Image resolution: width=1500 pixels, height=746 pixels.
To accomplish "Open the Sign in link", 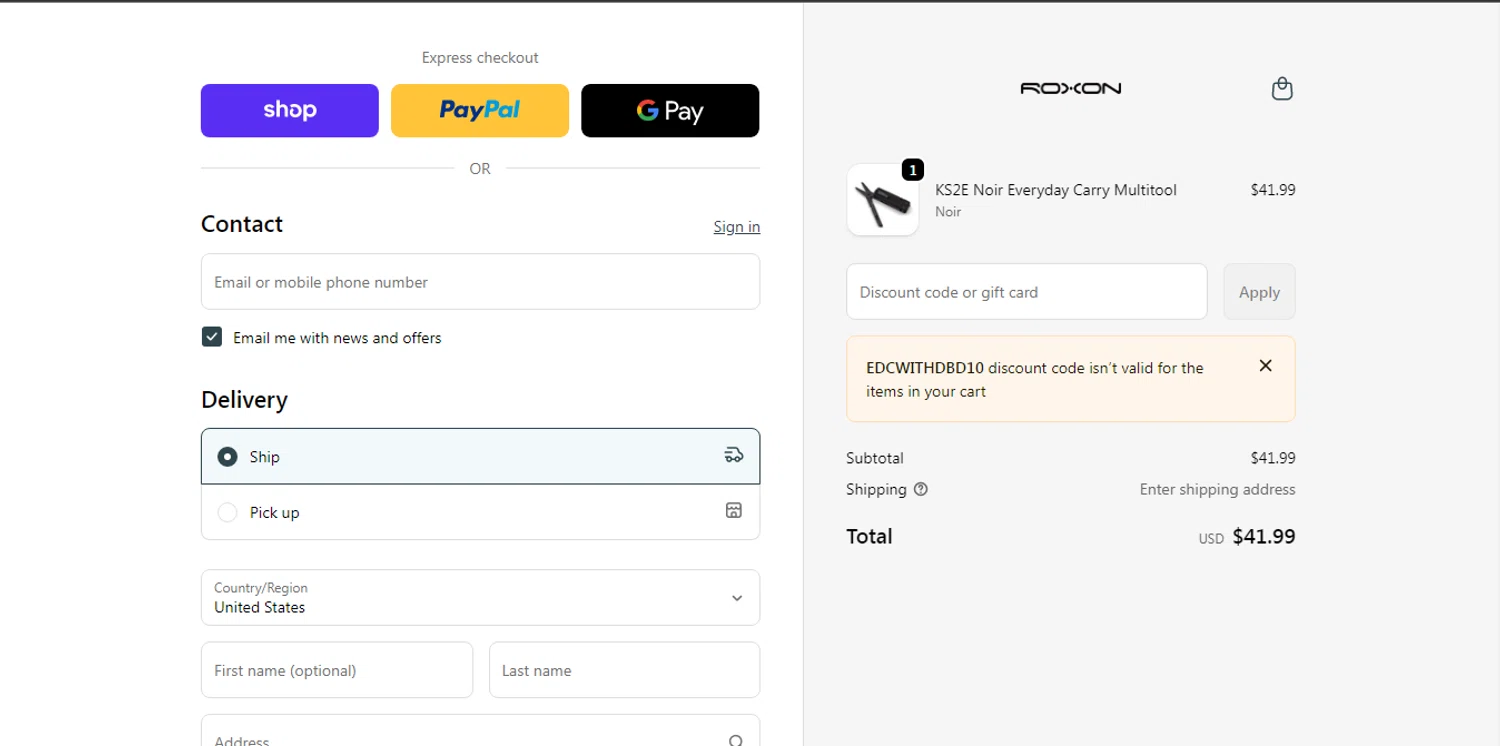I will pos(737,227).
